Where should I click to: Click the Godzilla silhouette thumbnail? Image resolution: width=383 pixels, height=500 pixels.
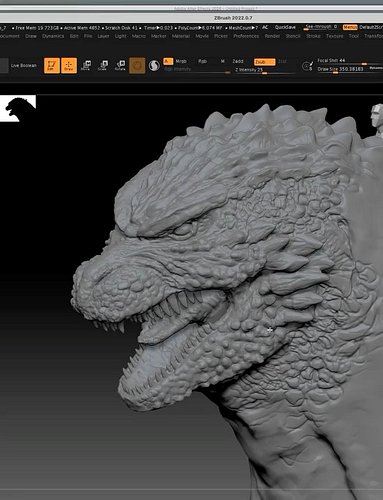click(18, 108)
